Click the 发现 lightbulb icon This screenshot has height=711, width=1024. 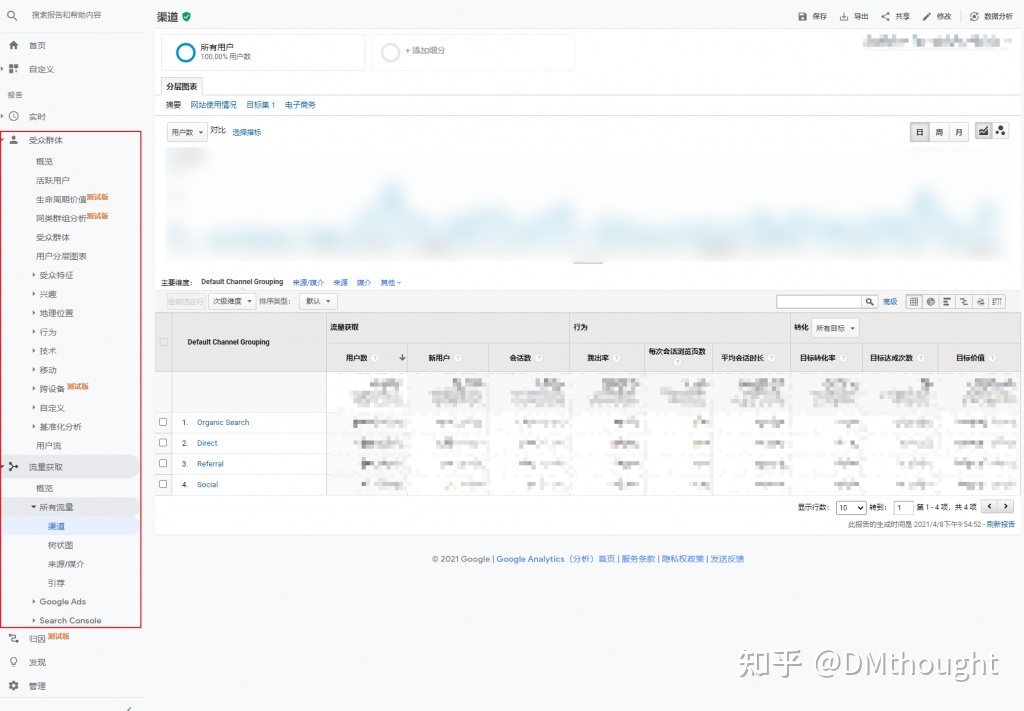13,662
